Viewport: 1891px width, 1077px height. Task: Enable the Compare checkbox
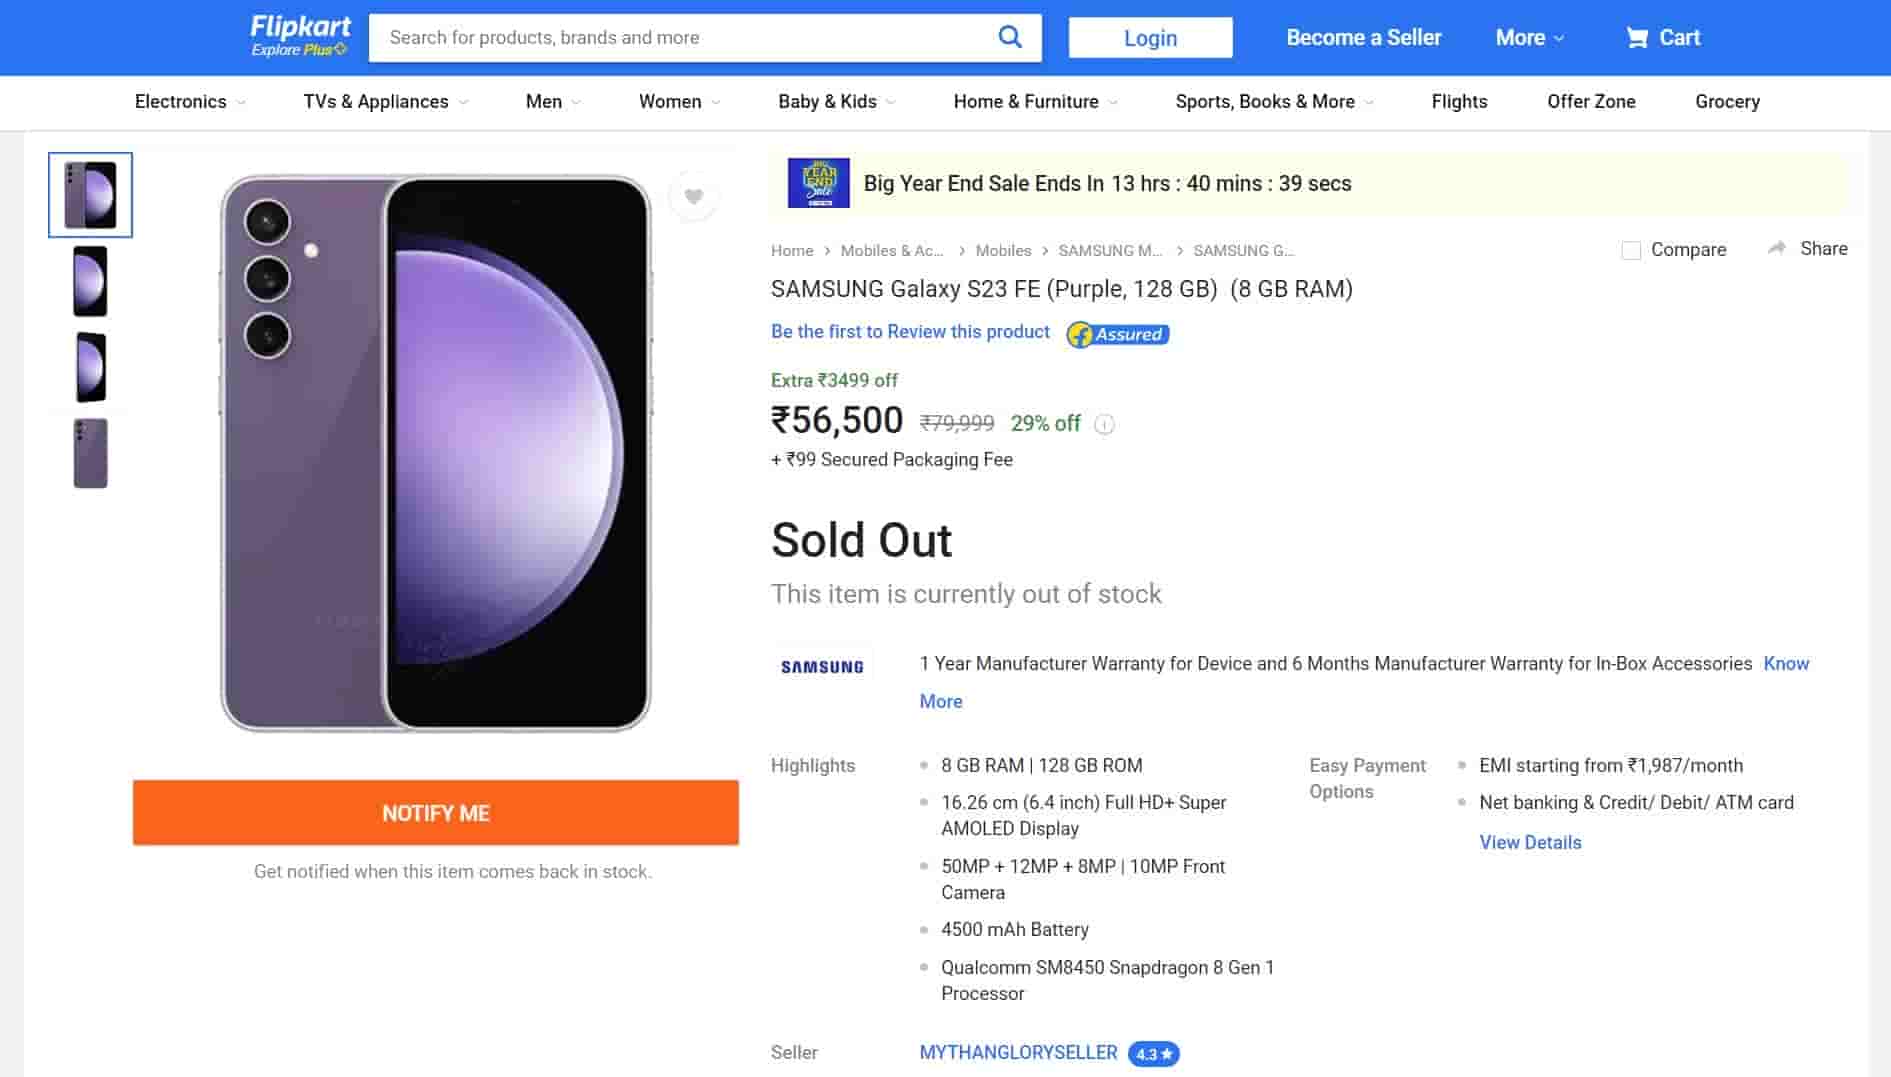[x=1631, y=250]
